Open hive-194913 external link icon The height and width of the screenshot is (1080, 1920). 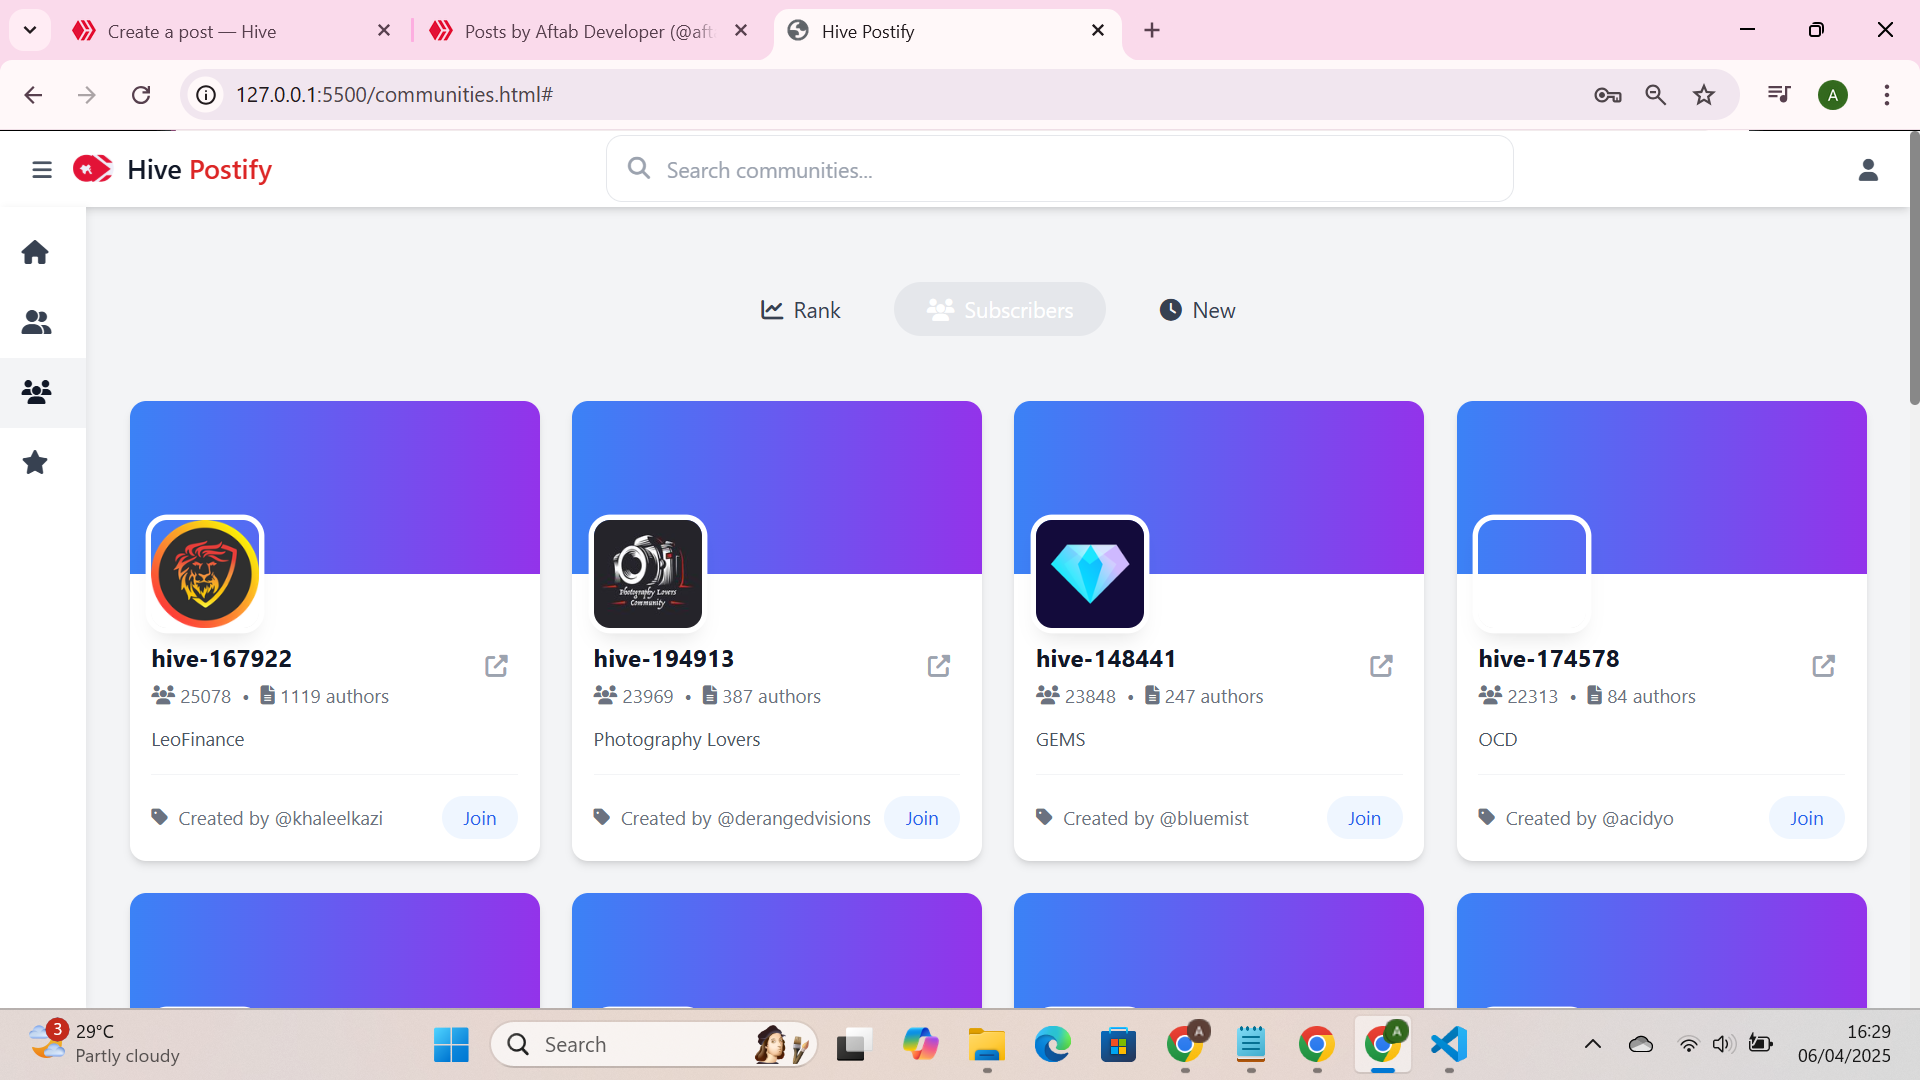[x=938, y=666]
